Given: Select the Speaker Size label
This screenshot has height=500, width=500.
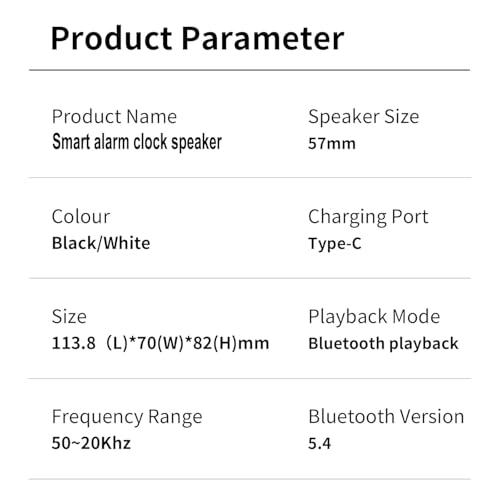Looking at the screenshot, I should coord(364,117).
